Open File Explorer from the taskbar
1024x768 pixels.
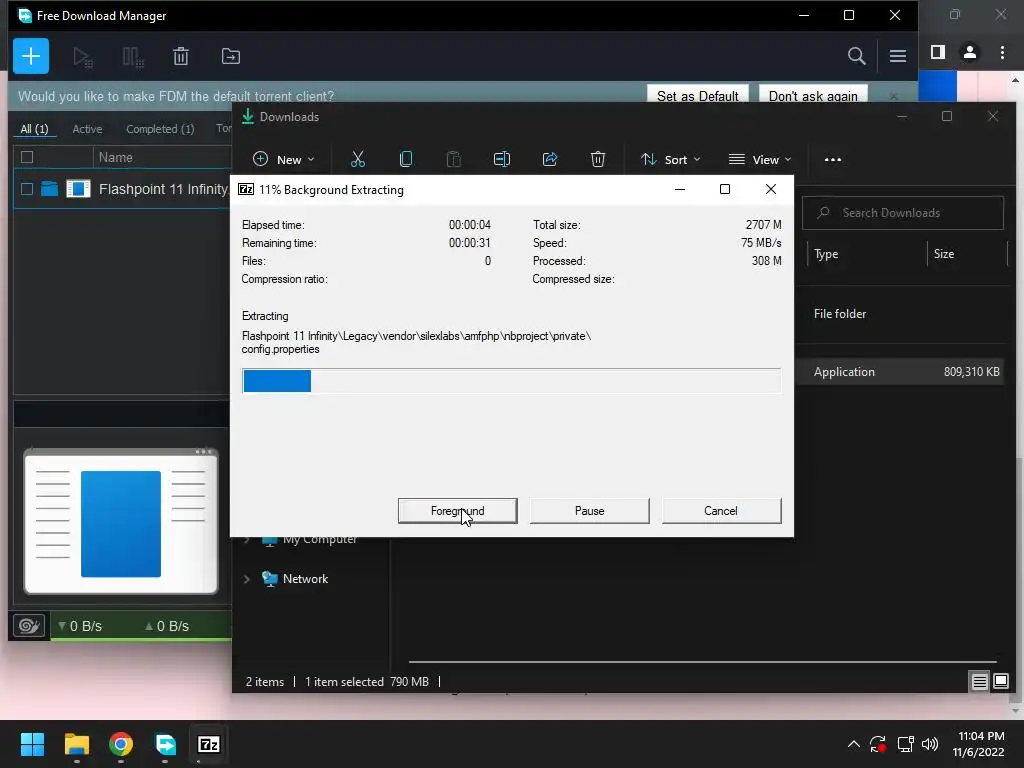coord(76,744)
